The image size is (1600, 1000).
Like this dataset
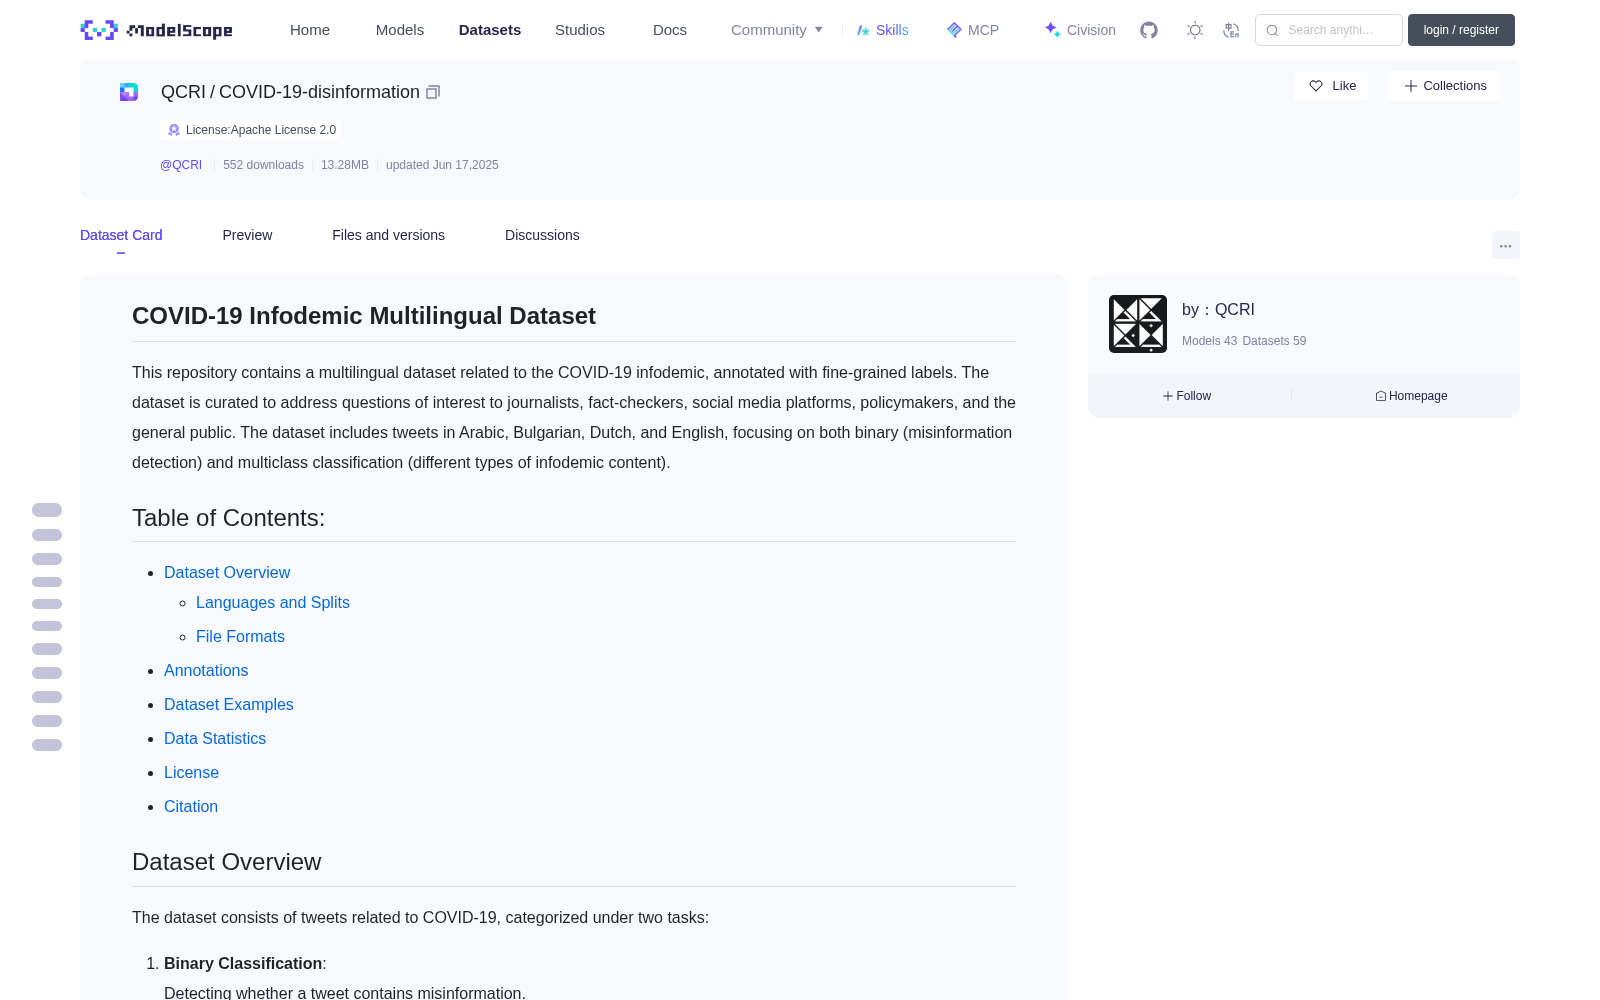(x=1331, y=86)
